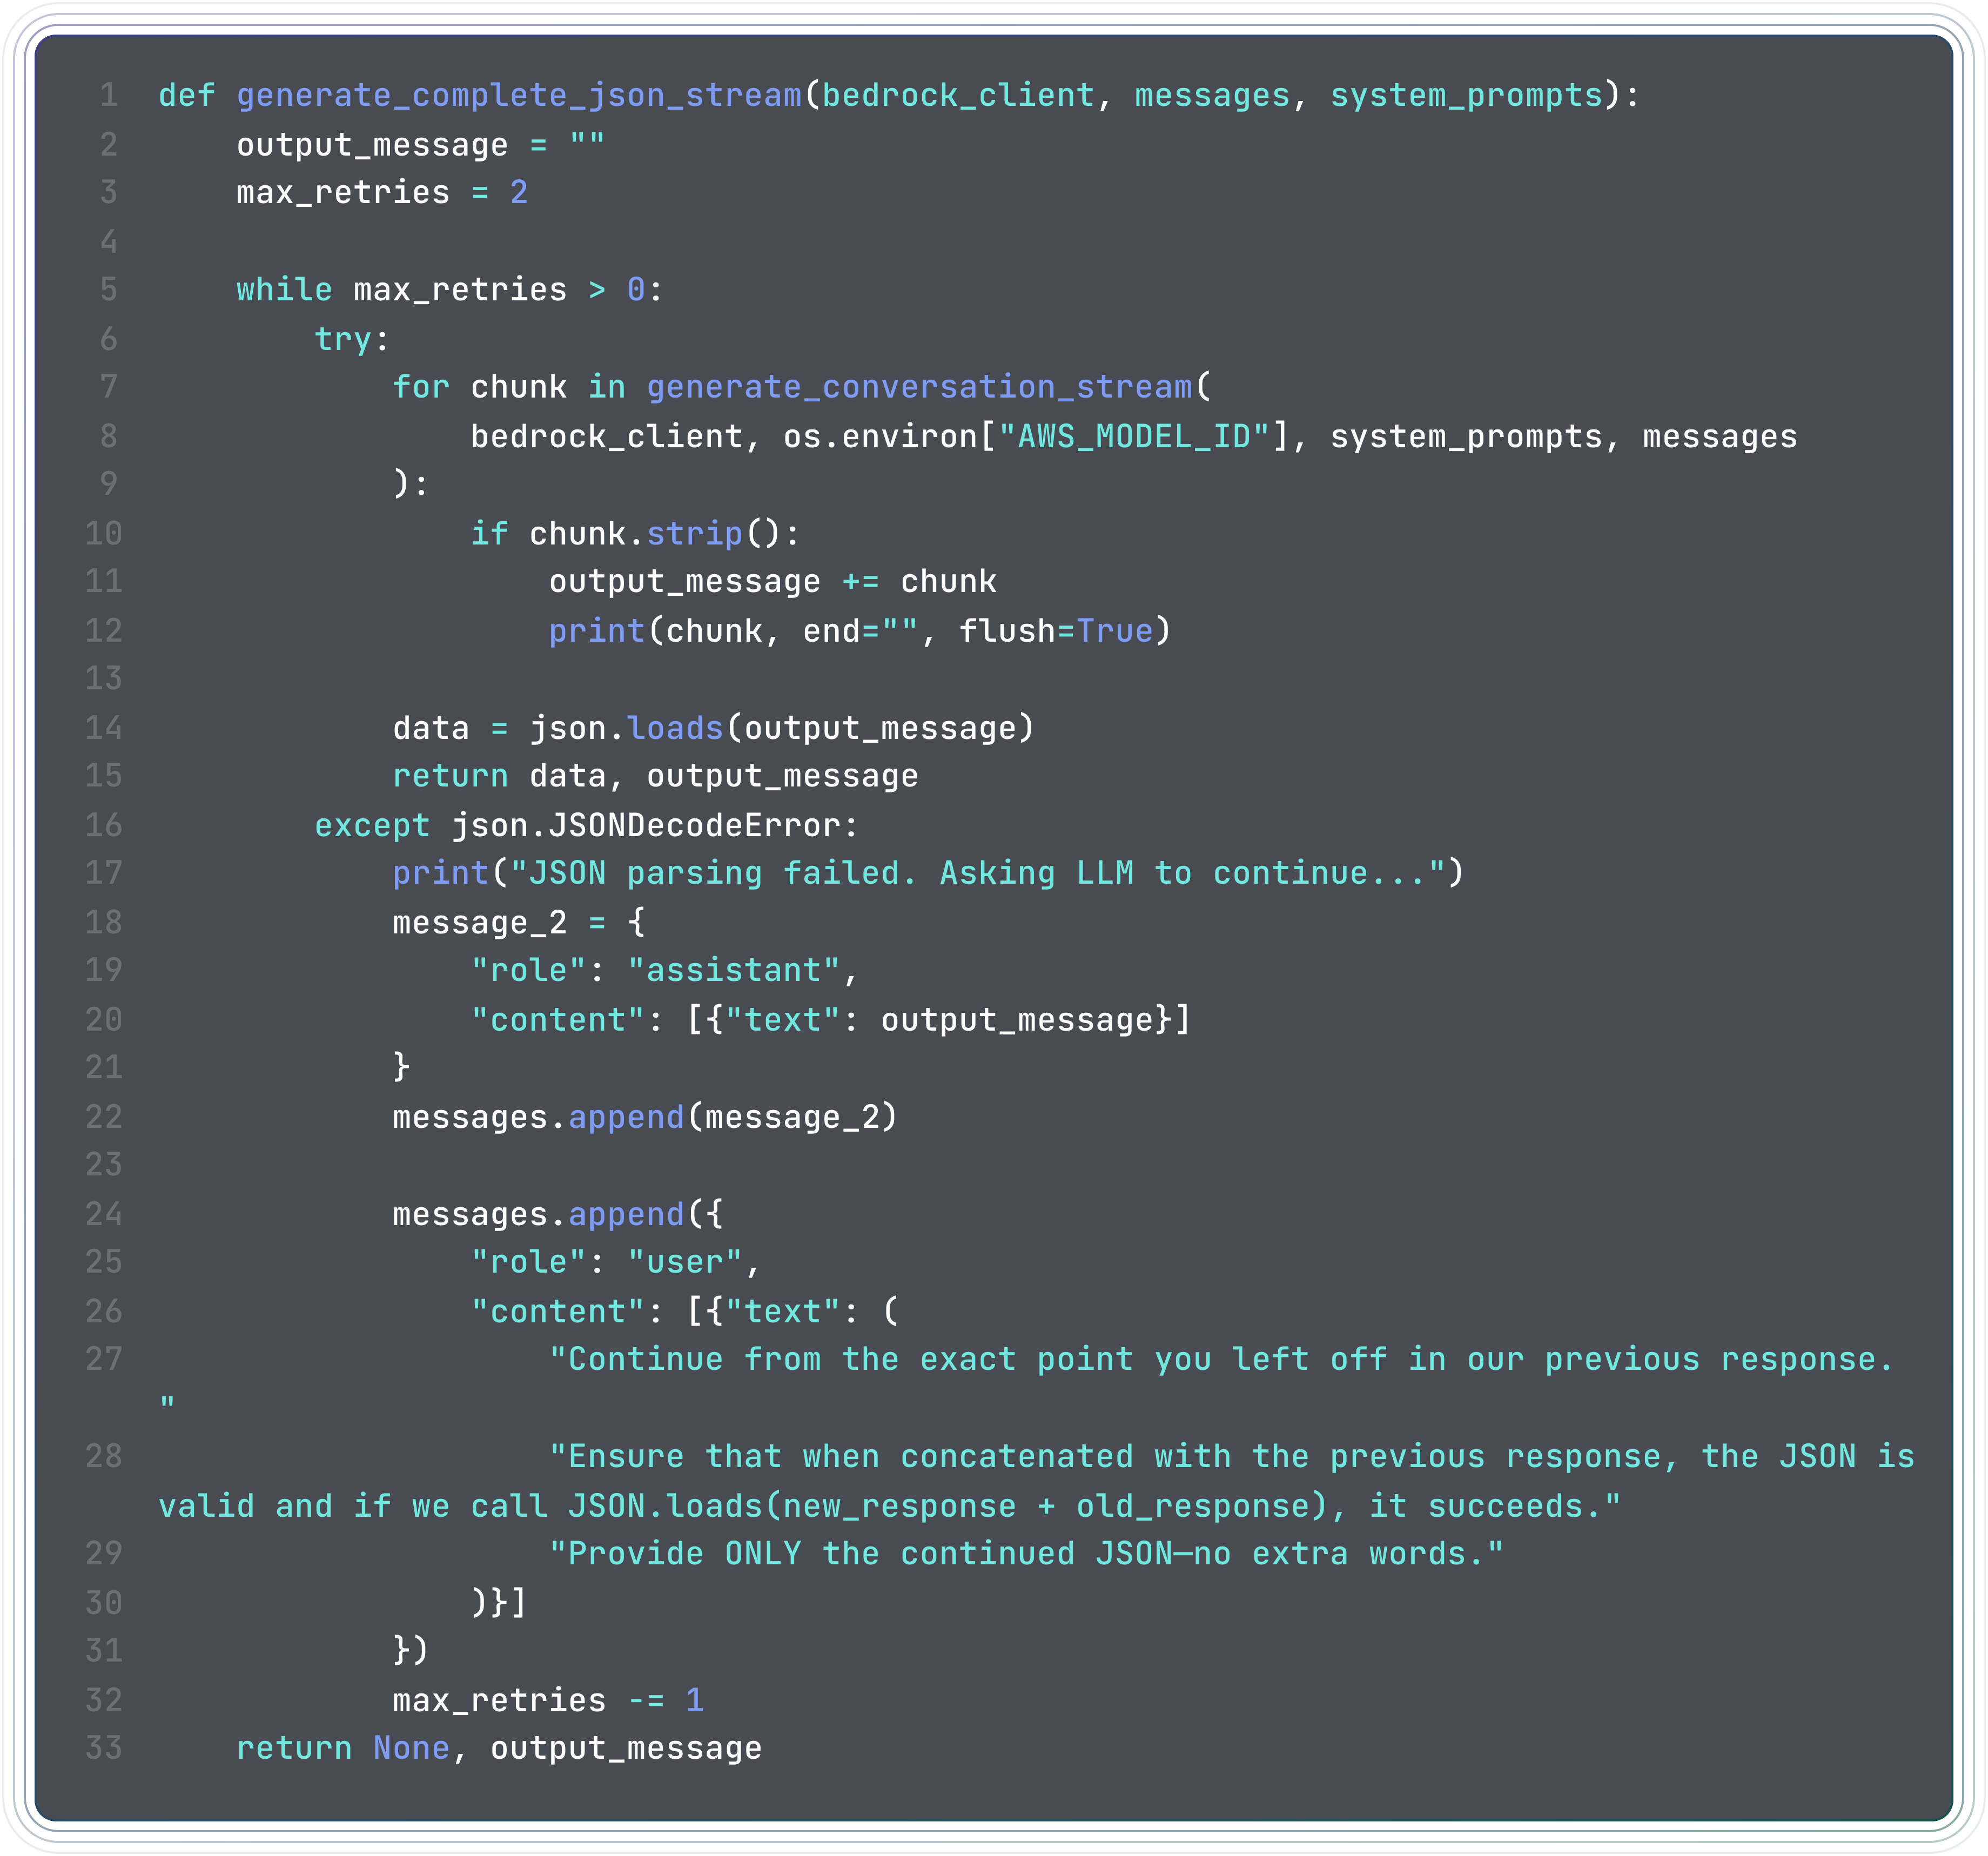Click line number 28 in gutter

[x=104, y=1456]
